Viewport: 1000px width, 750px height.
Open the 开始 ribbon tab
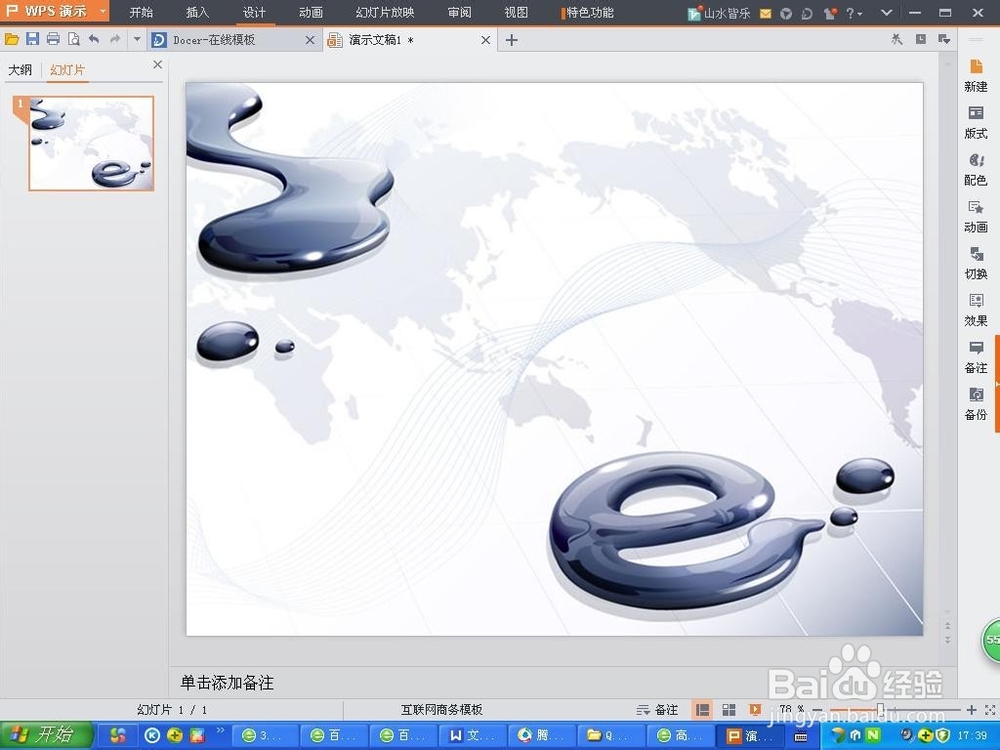(141, 12)
